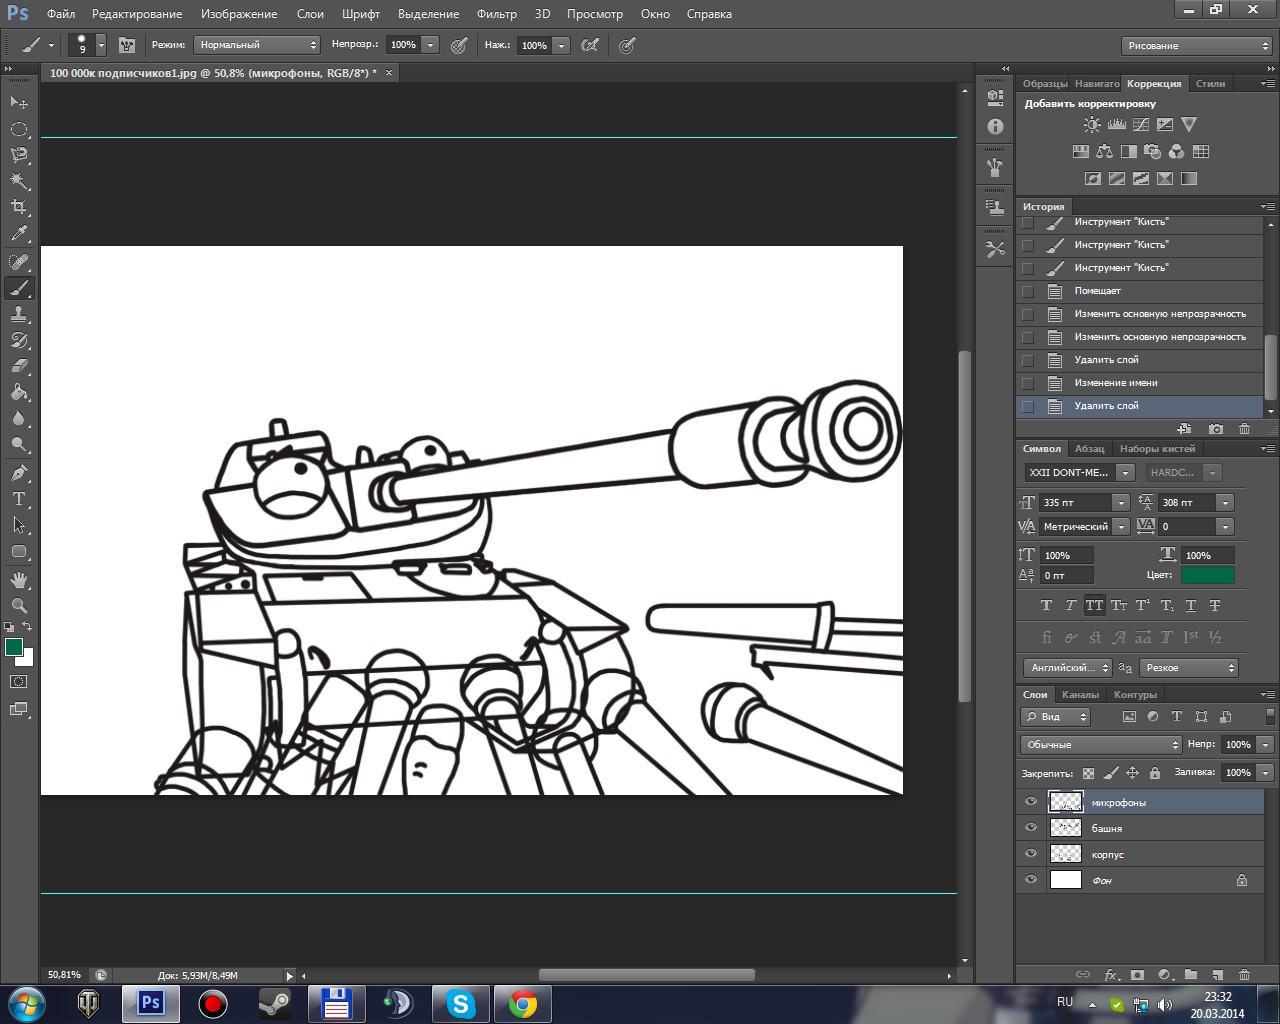Screen dimensions: 1280x1024
Task: Select the Horizontal Type tool
Action: tap(19, 499)
